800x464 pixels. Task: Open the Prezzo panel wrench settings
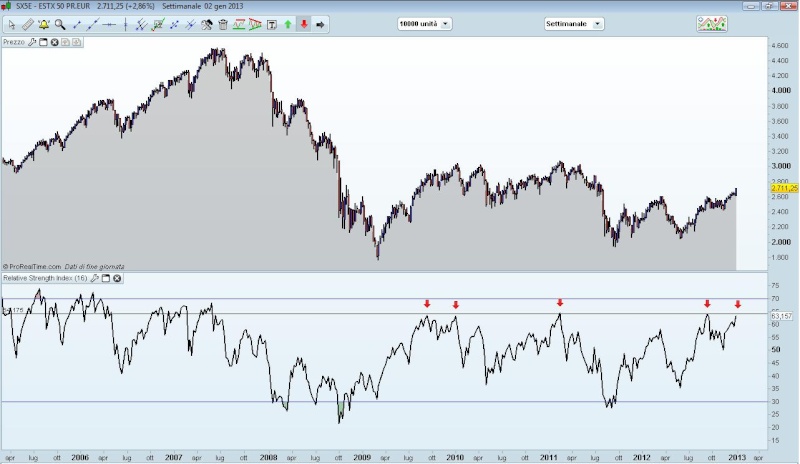click(x=32, y=42)
